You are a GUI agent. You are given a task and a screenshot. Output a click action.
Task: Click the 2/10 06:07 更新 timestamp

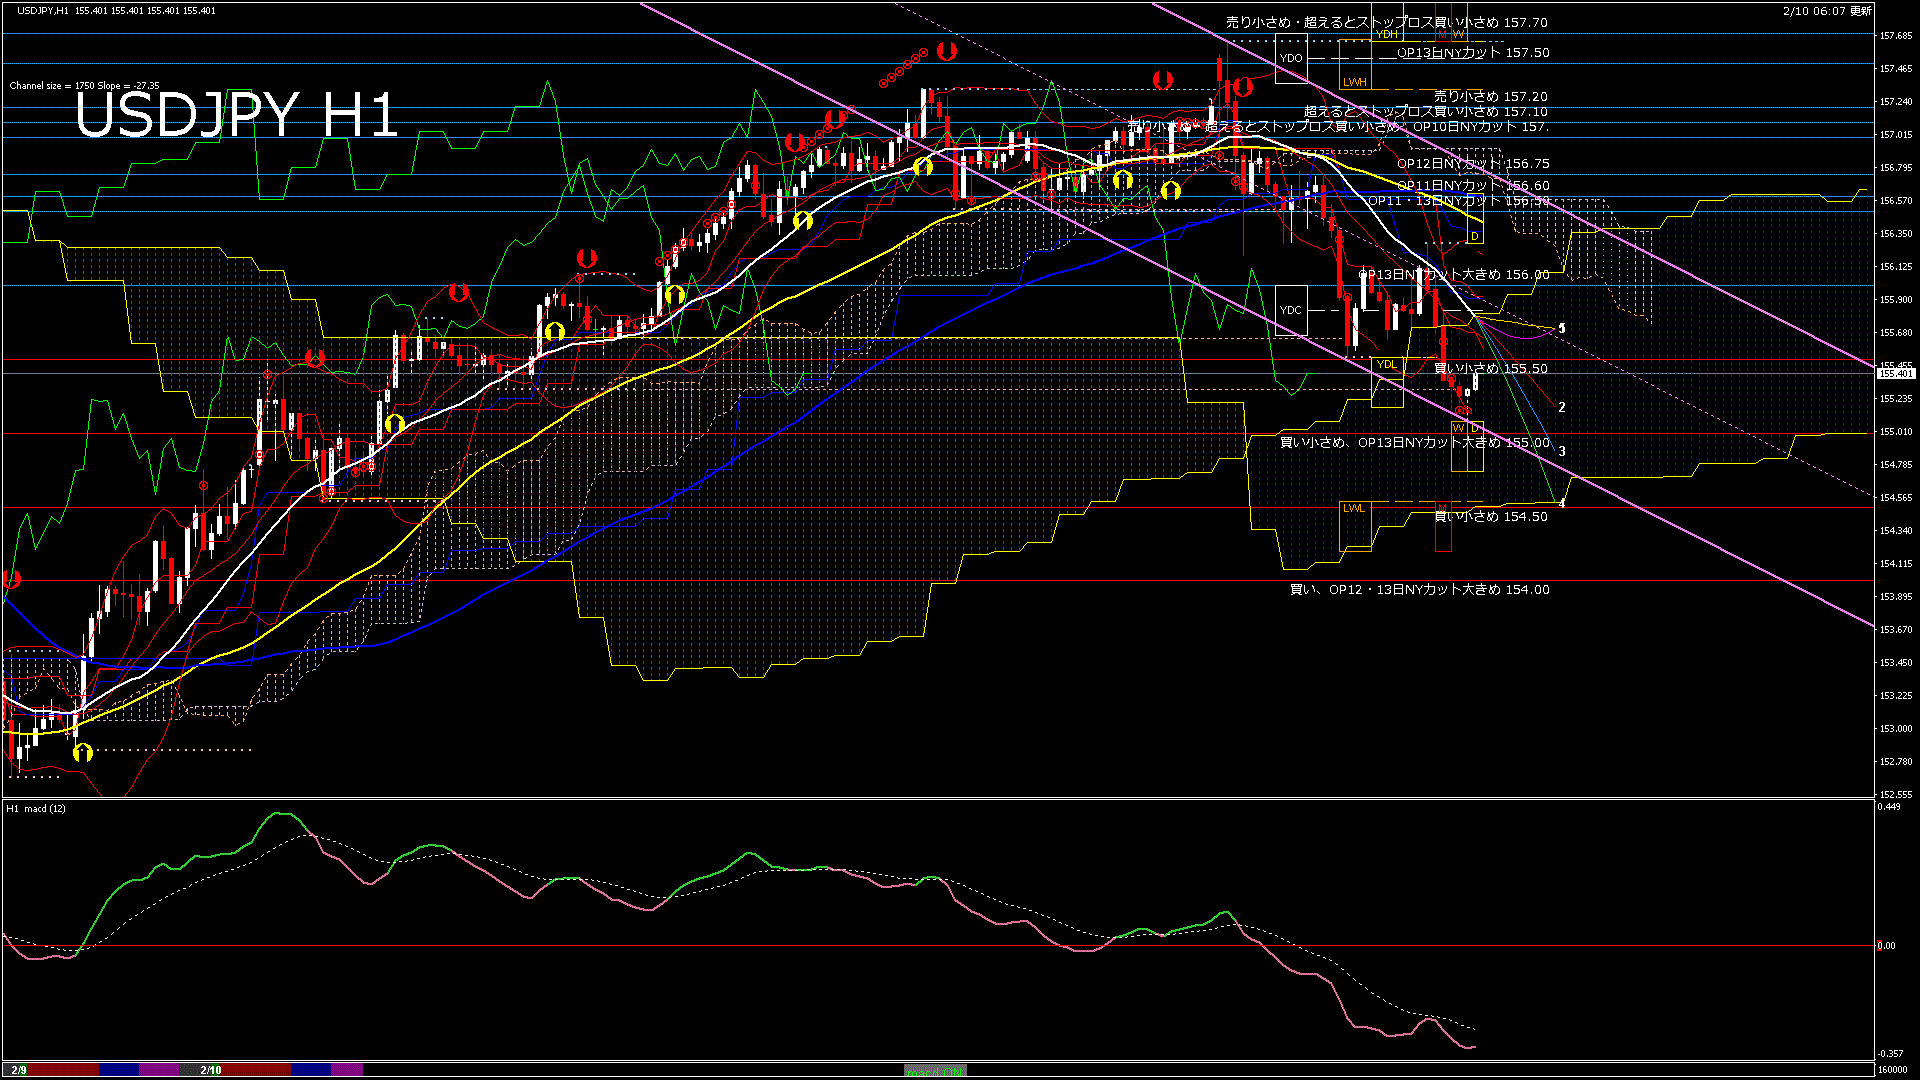[x=1827, y=11]
